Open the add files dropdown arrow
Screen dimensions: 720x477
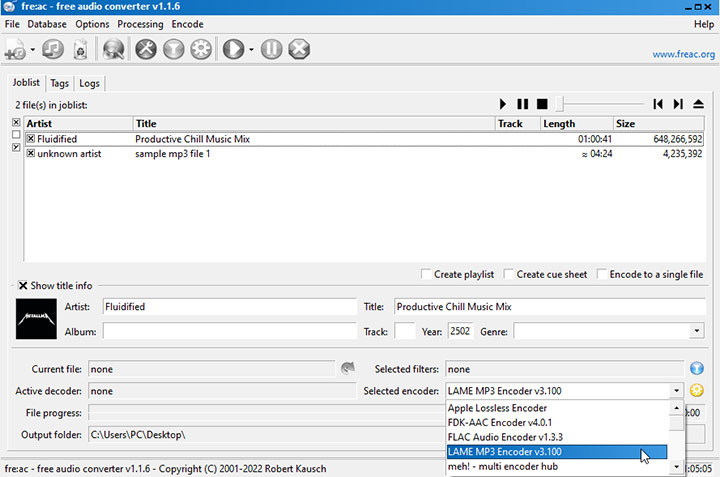[33, 50]
